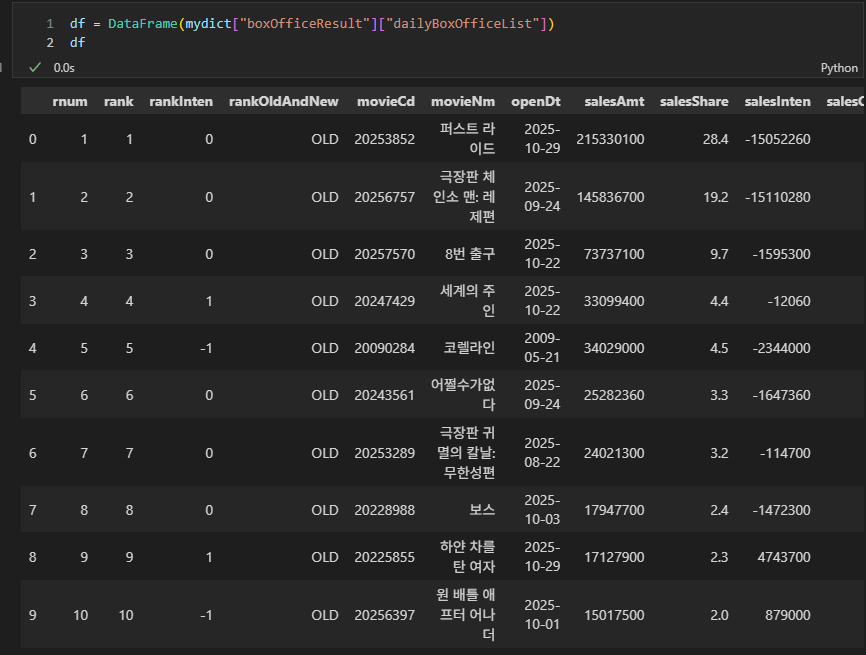Click openDt value 2025-10-03
This screenshot has width=866, height=655.
[542, 510]
